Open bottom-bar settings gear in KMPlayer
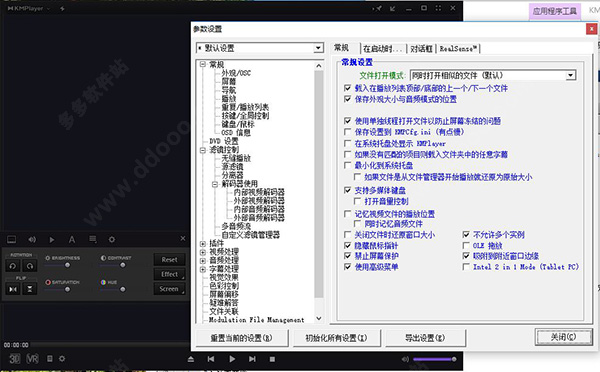 coord(62,359)
